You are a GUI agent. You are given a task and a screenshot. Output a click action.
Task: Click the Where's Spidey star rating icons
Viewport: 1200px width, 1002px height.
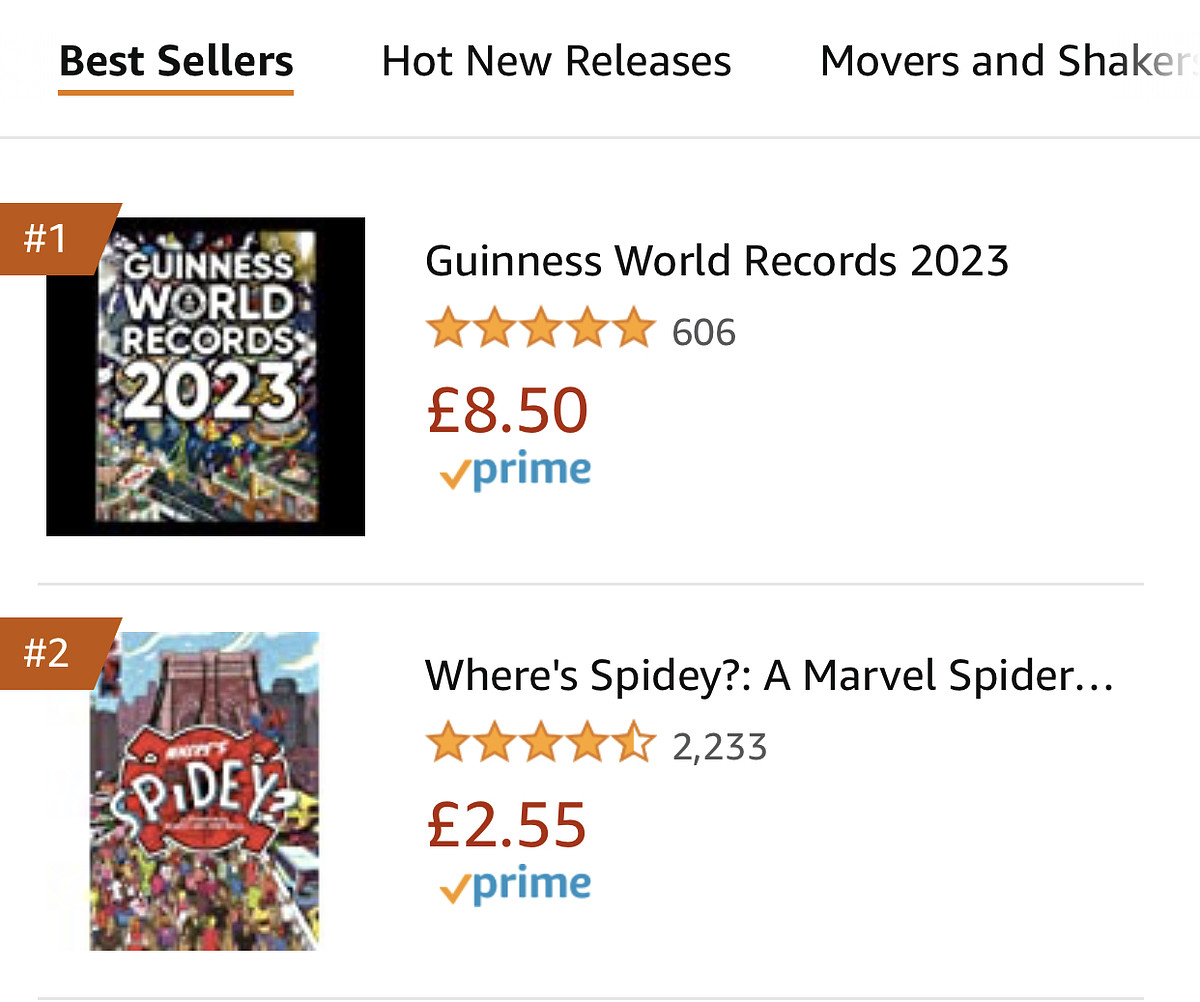(540, 745)
